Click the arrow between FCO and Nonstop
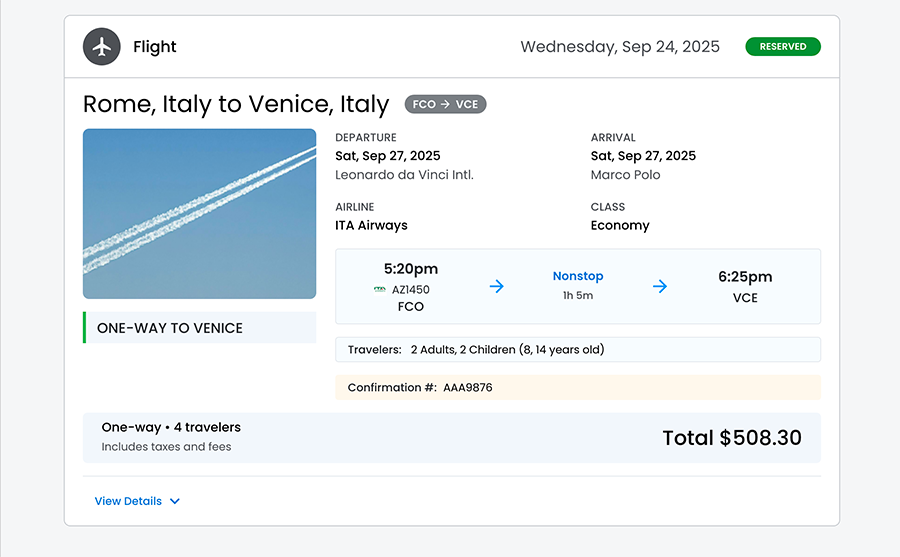The image size is (900, 557). 497,286
